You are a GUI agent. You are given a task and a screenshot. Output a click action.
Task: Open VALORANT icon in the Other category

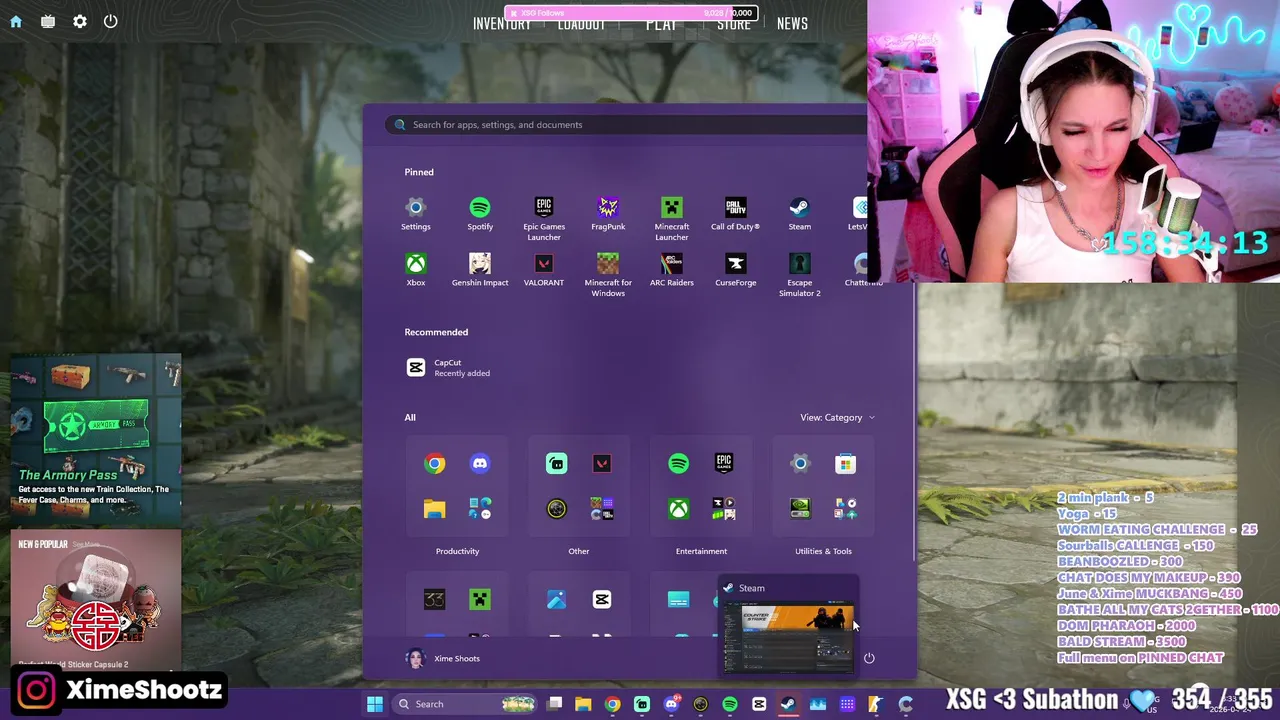tap(602, 463)
